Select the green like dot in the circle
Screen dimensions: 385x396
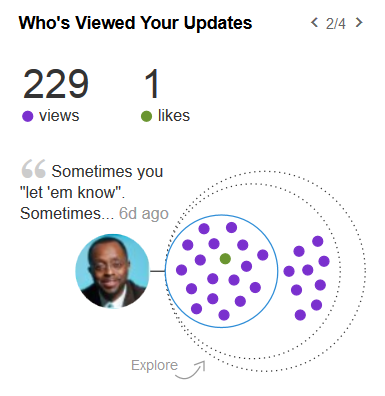click(x=225, y=258)
